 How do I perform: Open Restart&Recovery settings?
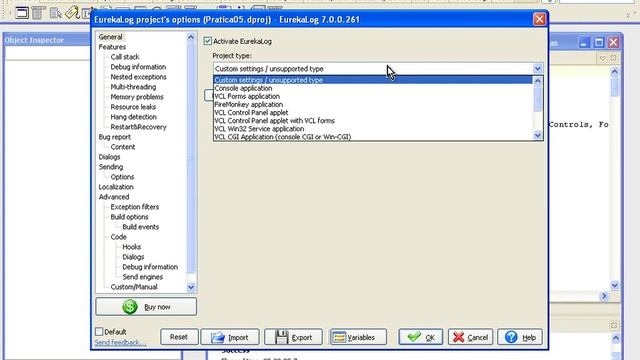[138, 127]
